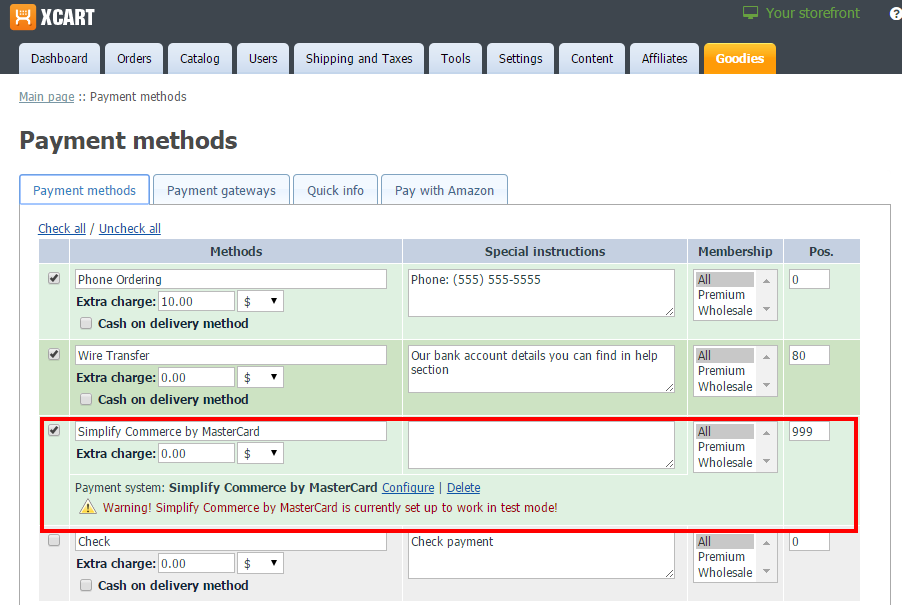Click membership list up arrow for Wire Transfer
Screen dimensions: 902x605
766,357
